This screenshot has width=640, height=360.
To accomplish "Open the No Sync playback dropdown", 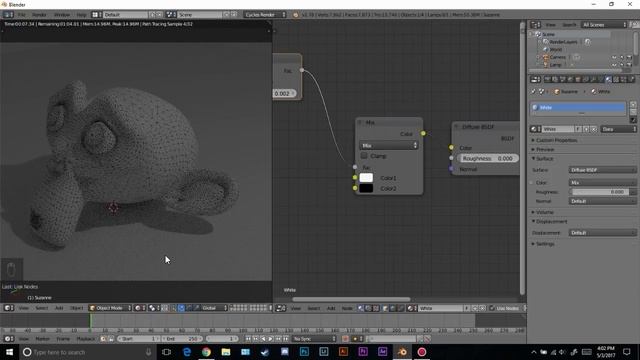I will click(x=314, y=339).
